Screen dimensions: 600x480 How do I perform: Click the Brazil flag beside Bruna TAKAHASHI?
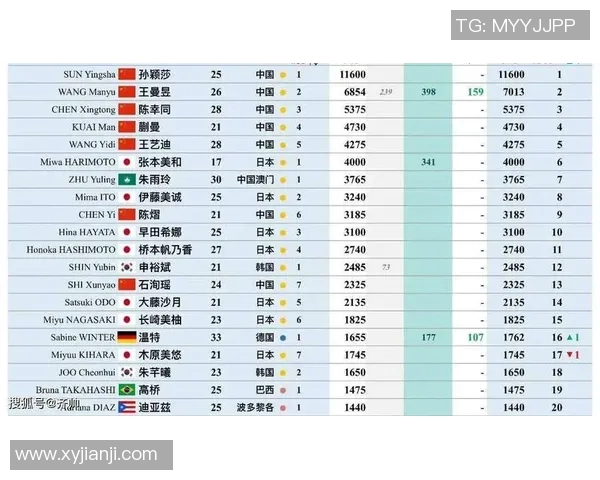point(127,390)
